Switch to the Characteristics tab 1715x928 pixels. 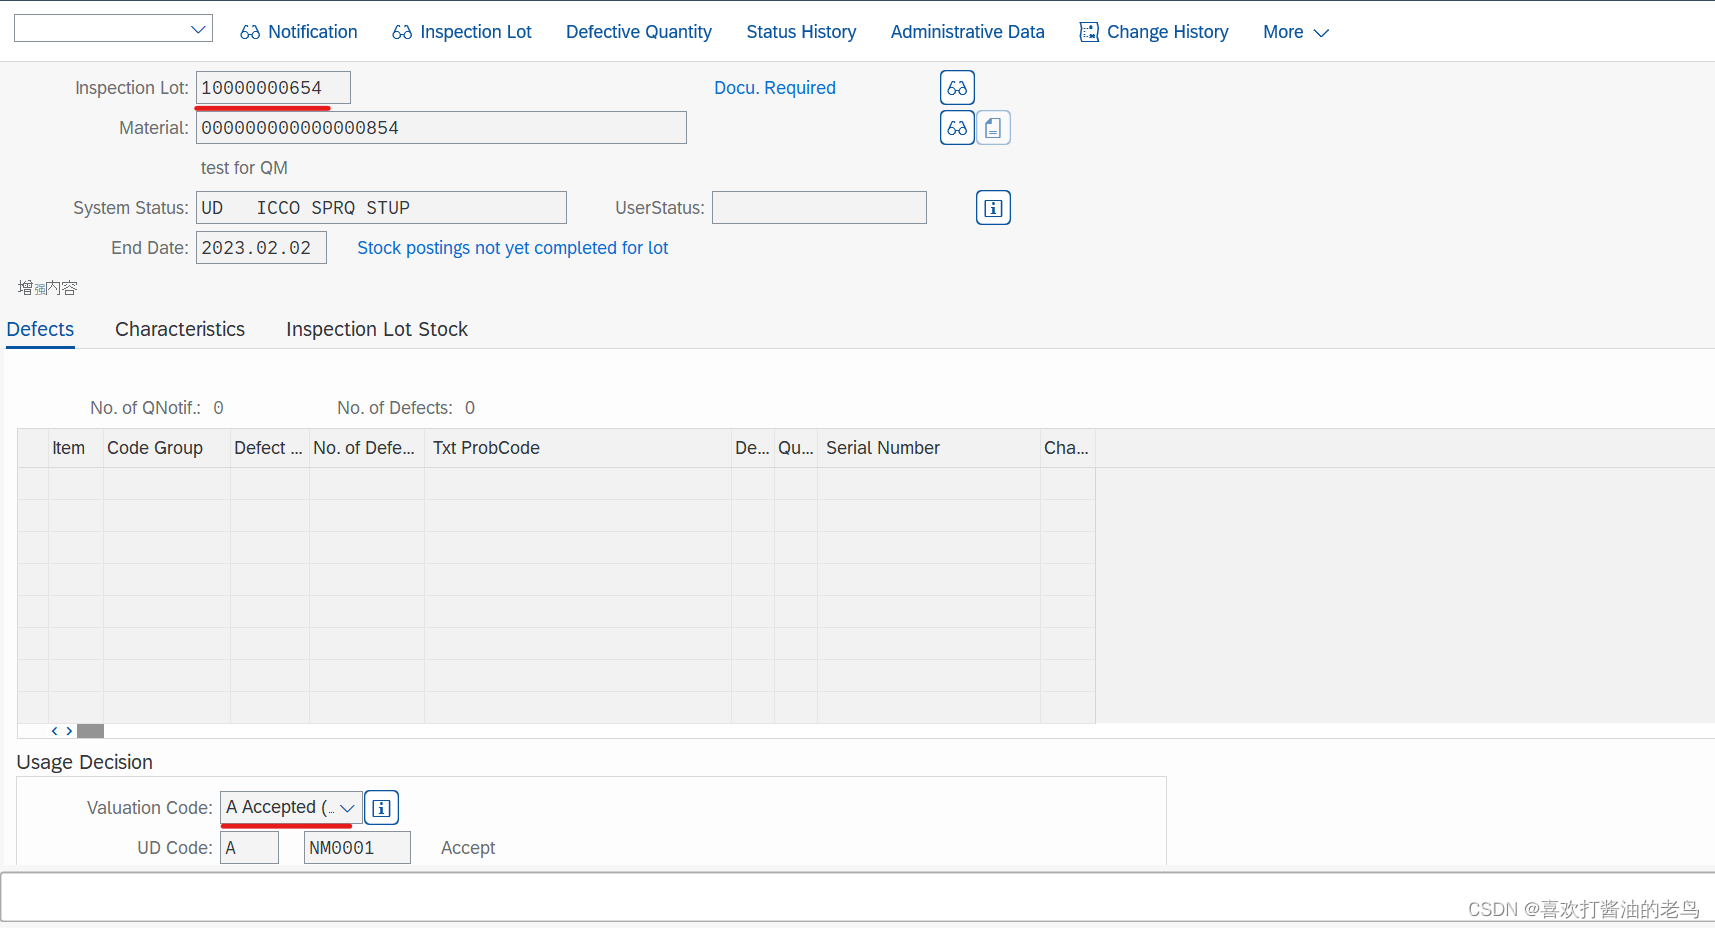179,329
